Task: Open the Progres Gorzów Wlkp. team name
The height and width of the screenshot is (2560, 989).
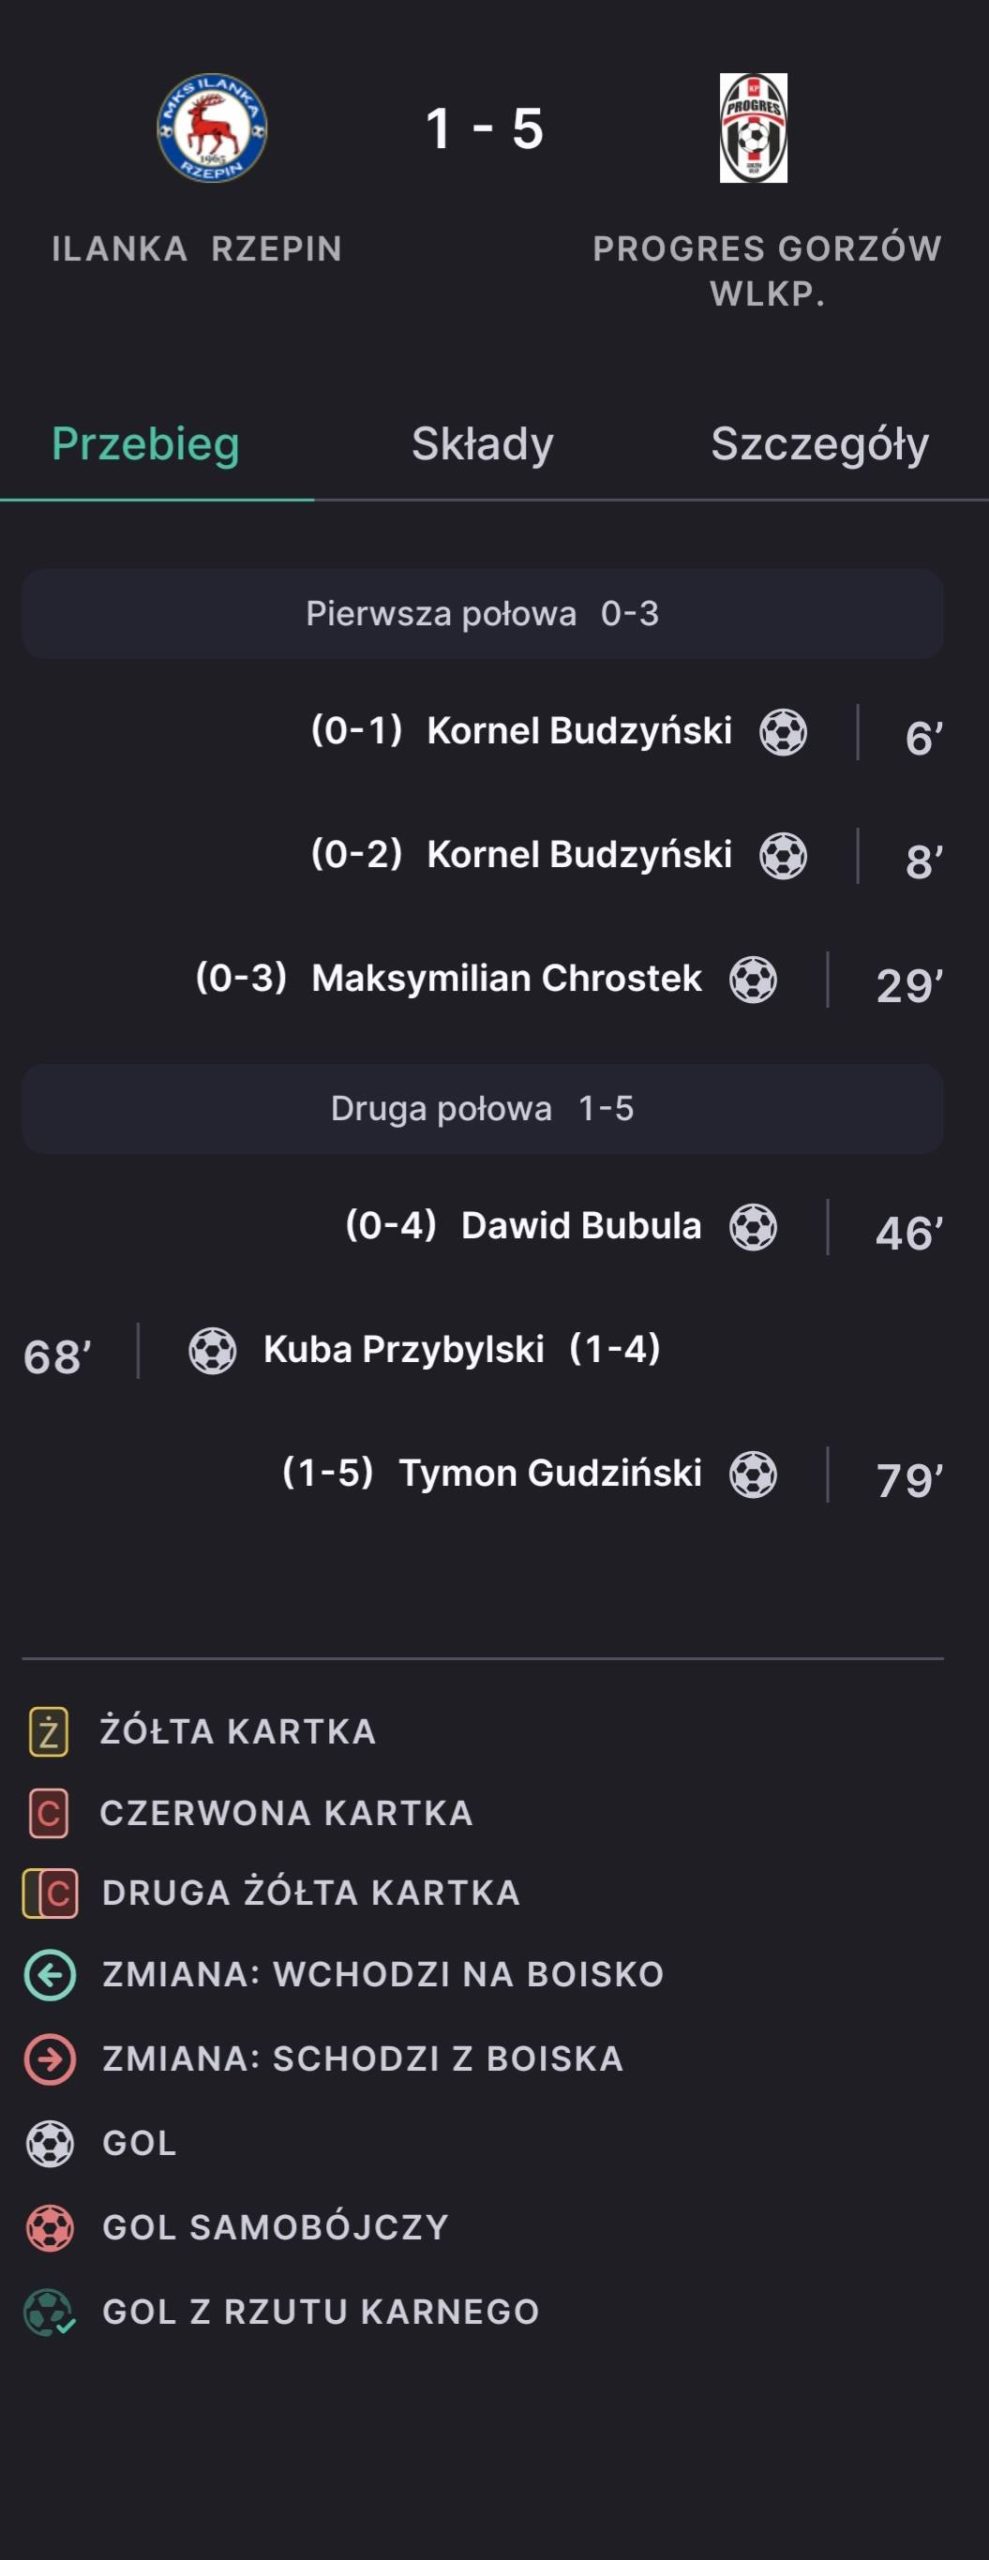Action: pyautogui.click(x=767, y=270)
